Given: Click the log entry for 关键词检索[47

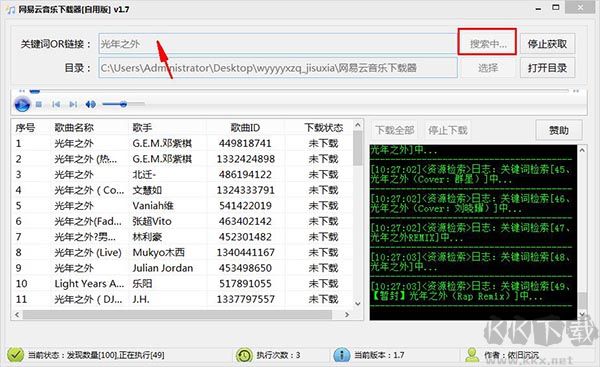Looking at the screenshot, I should click(x=471, y=233).
